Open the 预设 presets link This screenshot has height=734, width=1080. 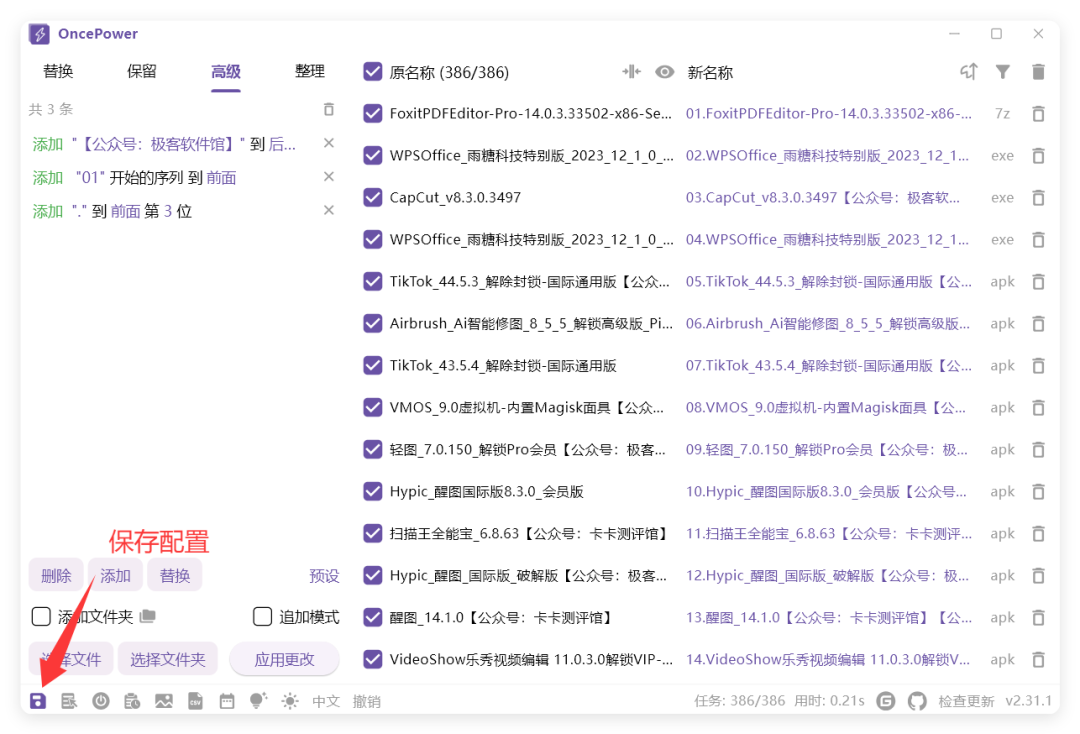(x=324, y=576)
